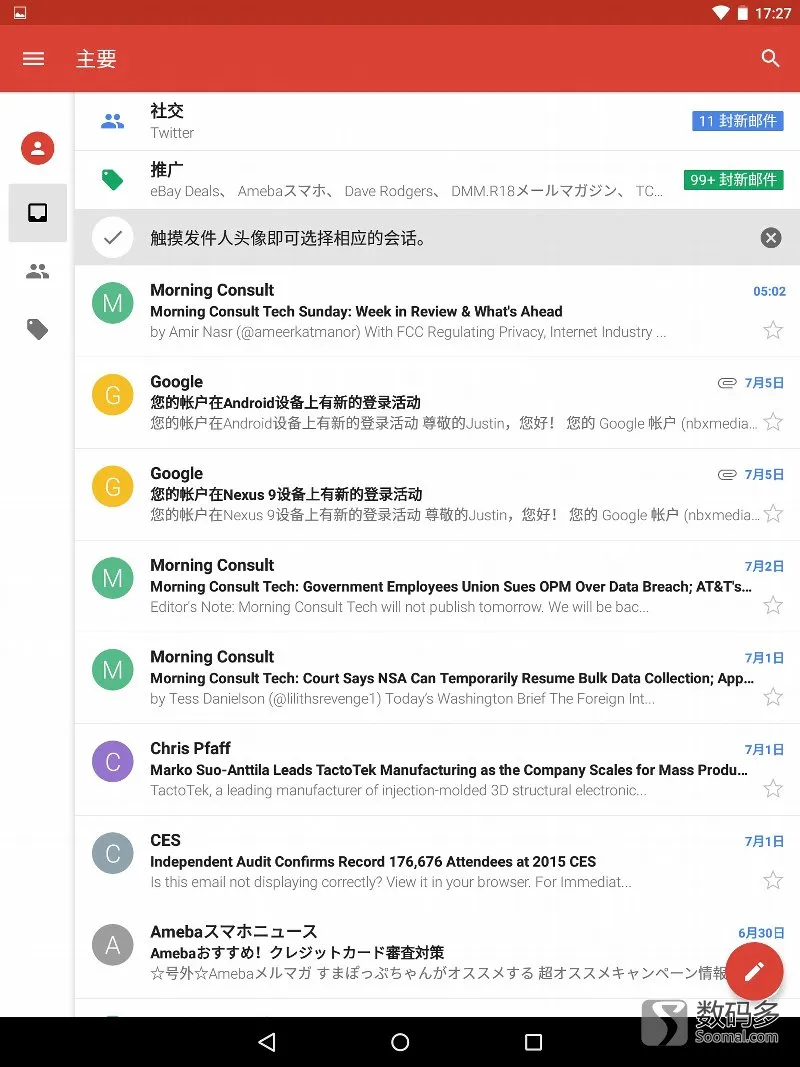800x1067 pixels.
Task: Open Court Says NSA Can Temporarily Resume email
Action: point(437,678)
